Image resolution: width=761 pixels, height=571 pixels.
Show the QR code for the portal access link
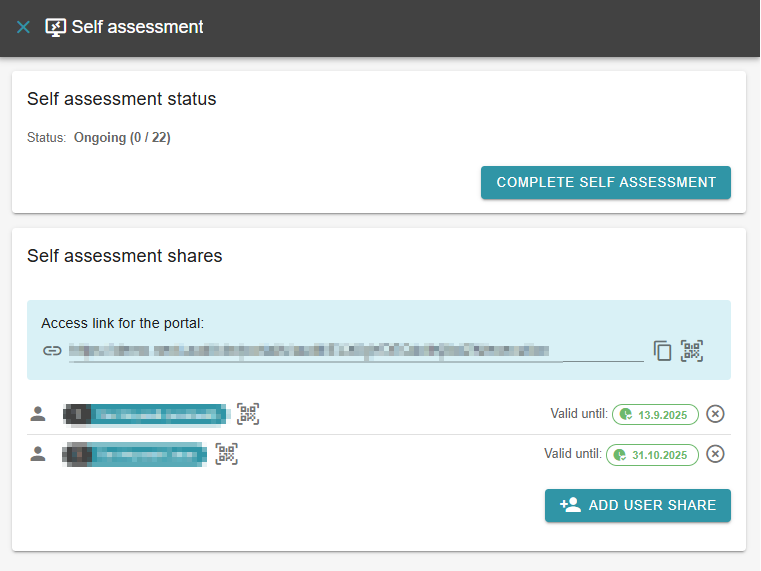click(x=692, y=351)
